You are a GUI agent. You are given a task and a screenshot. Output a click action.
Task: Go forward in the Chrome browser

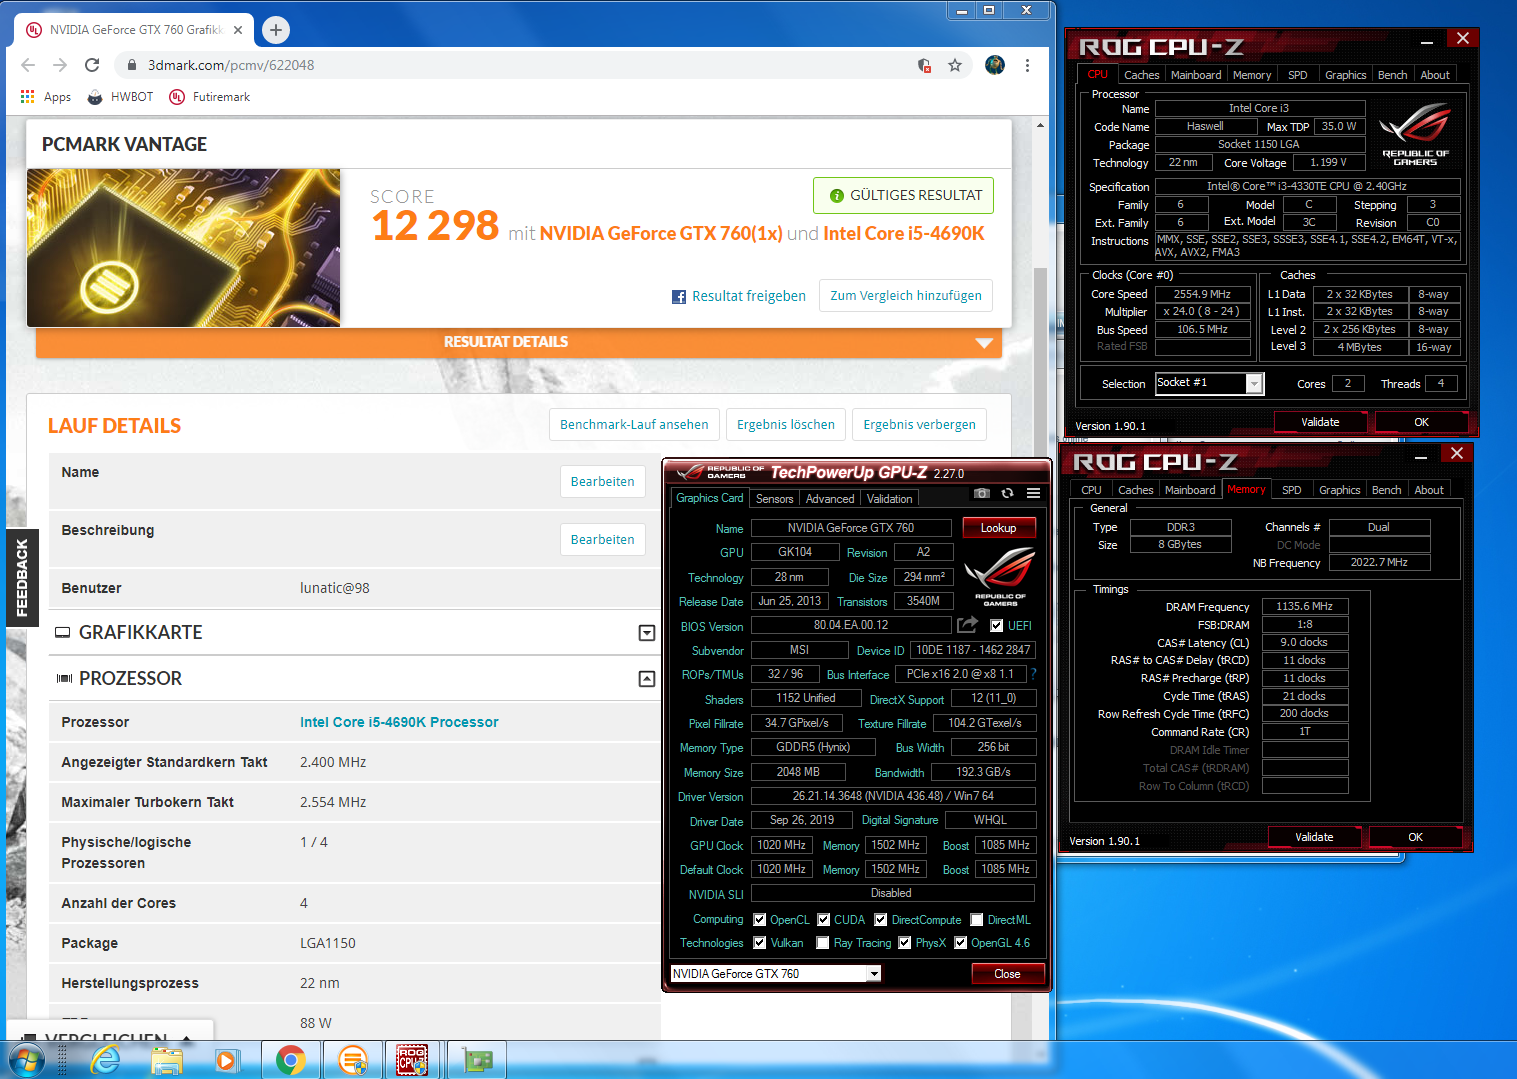[x=60, y=65]
